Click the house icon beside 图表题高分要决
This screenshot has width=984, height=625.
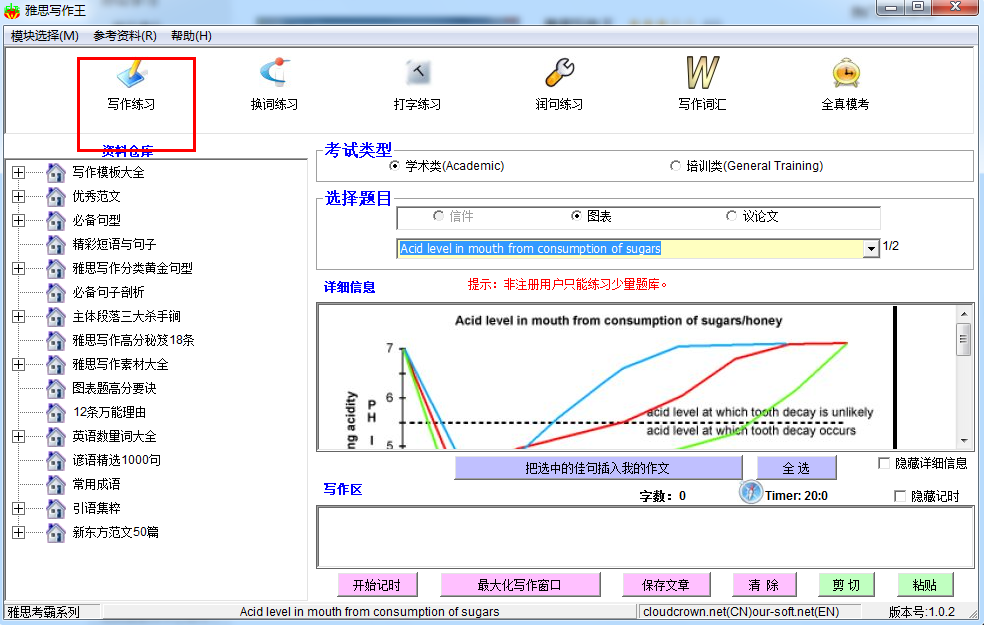click(56, 388)
